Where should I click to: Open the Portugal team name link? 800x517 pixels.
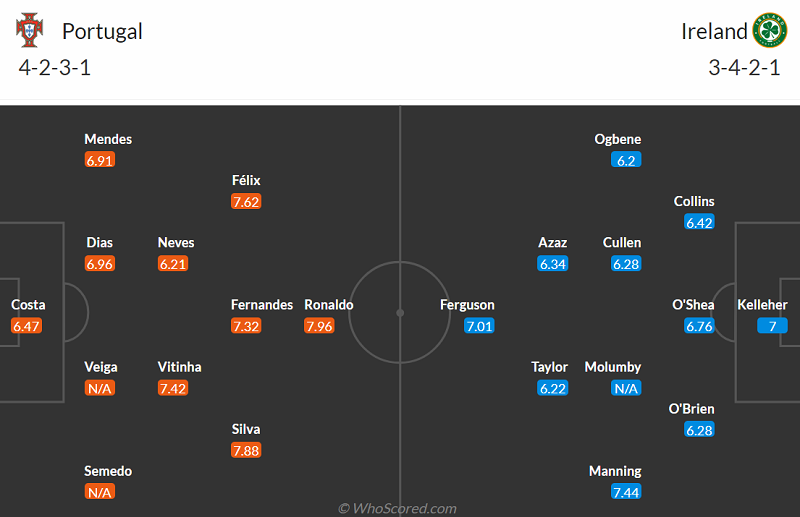click(x=102, y=31)
